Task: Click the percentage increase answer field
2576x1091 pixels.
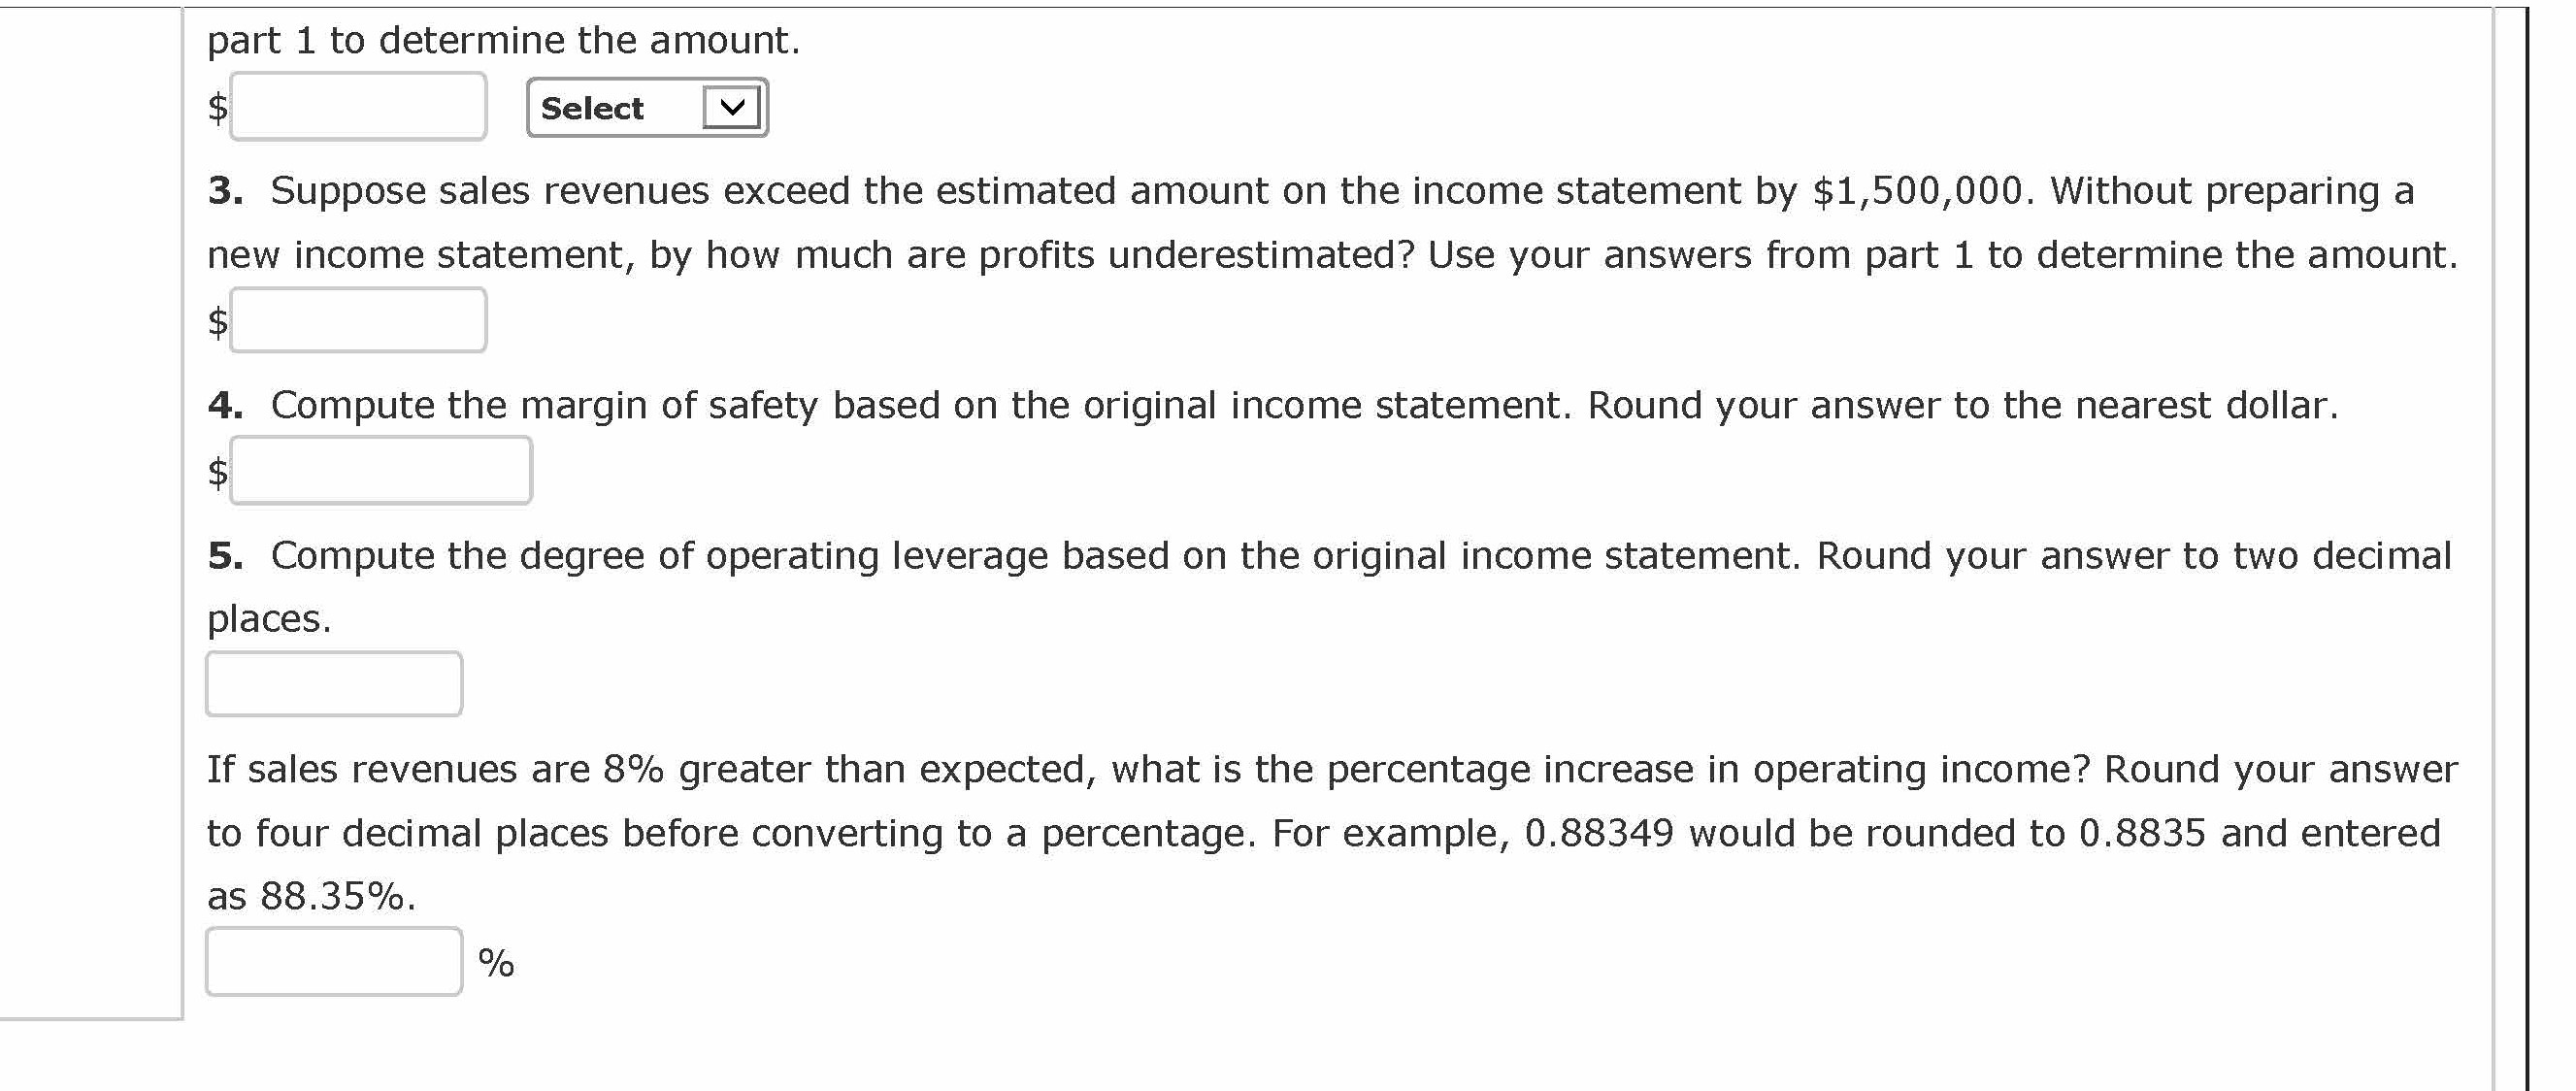Action: 334,962
